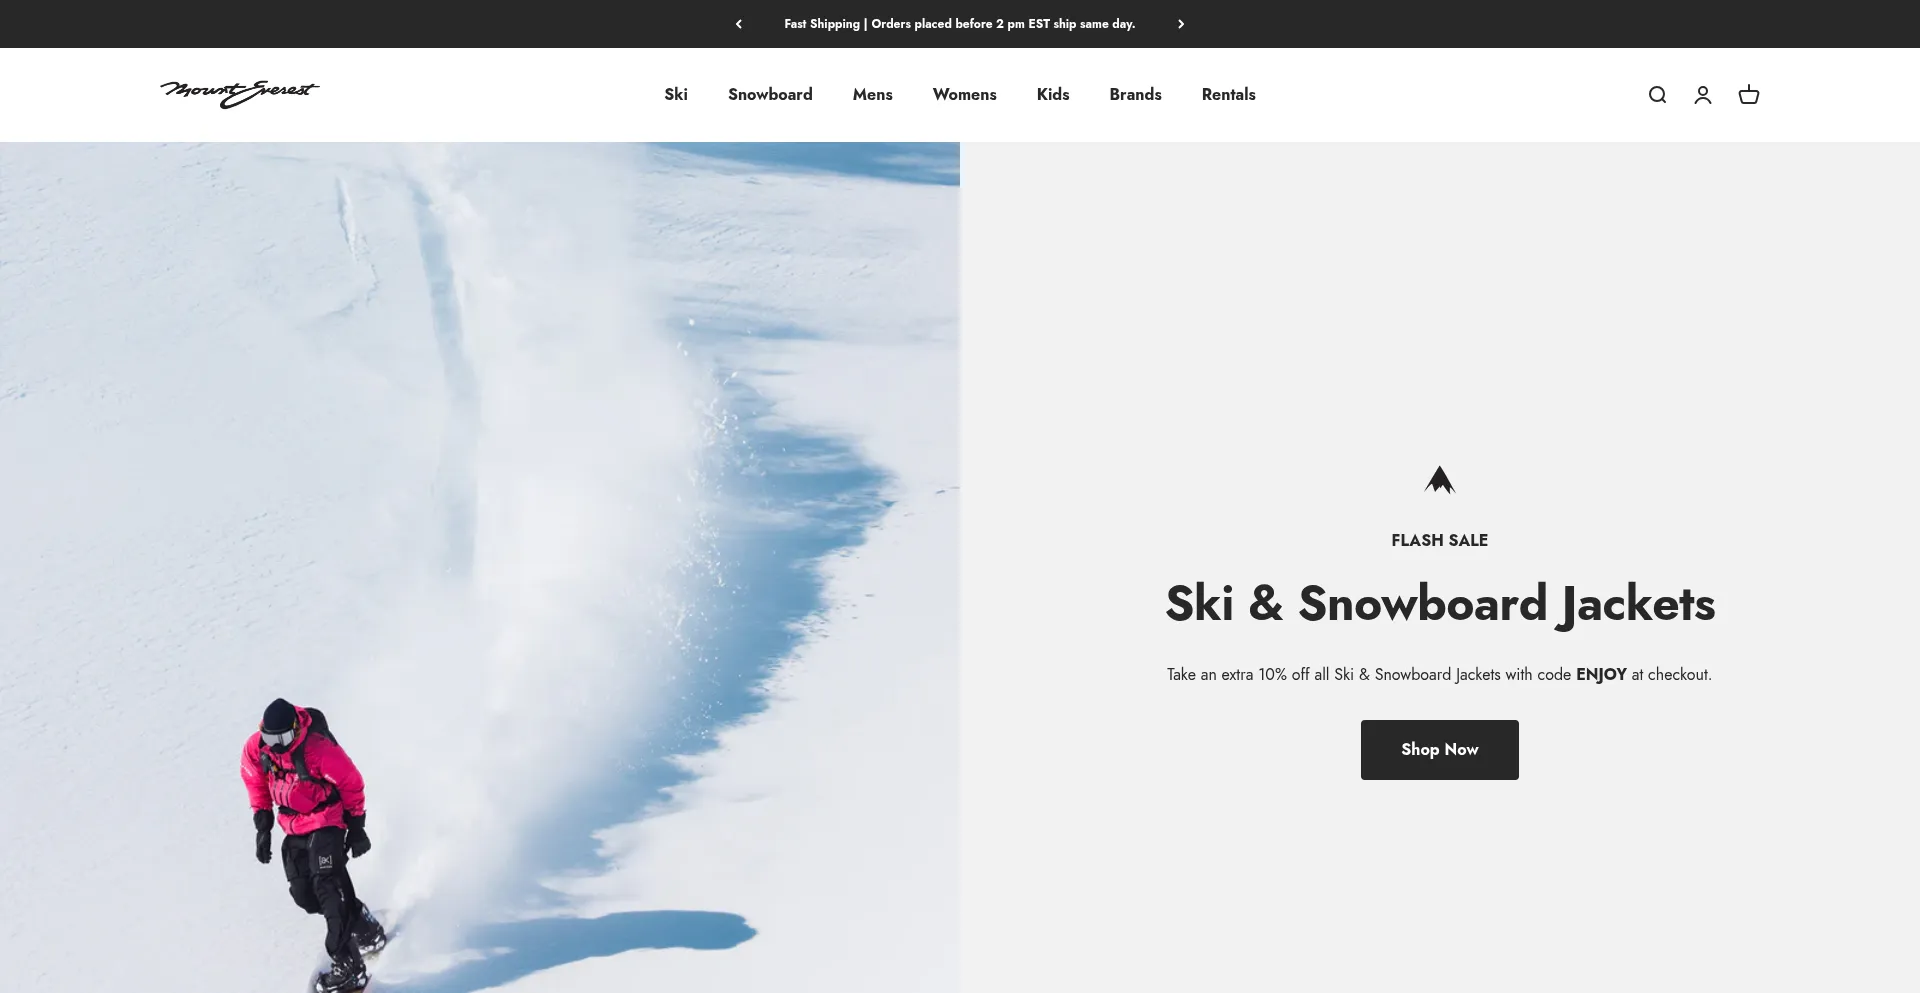
Task: Expand the Kids navigation item
Action: pos(1053,94)
